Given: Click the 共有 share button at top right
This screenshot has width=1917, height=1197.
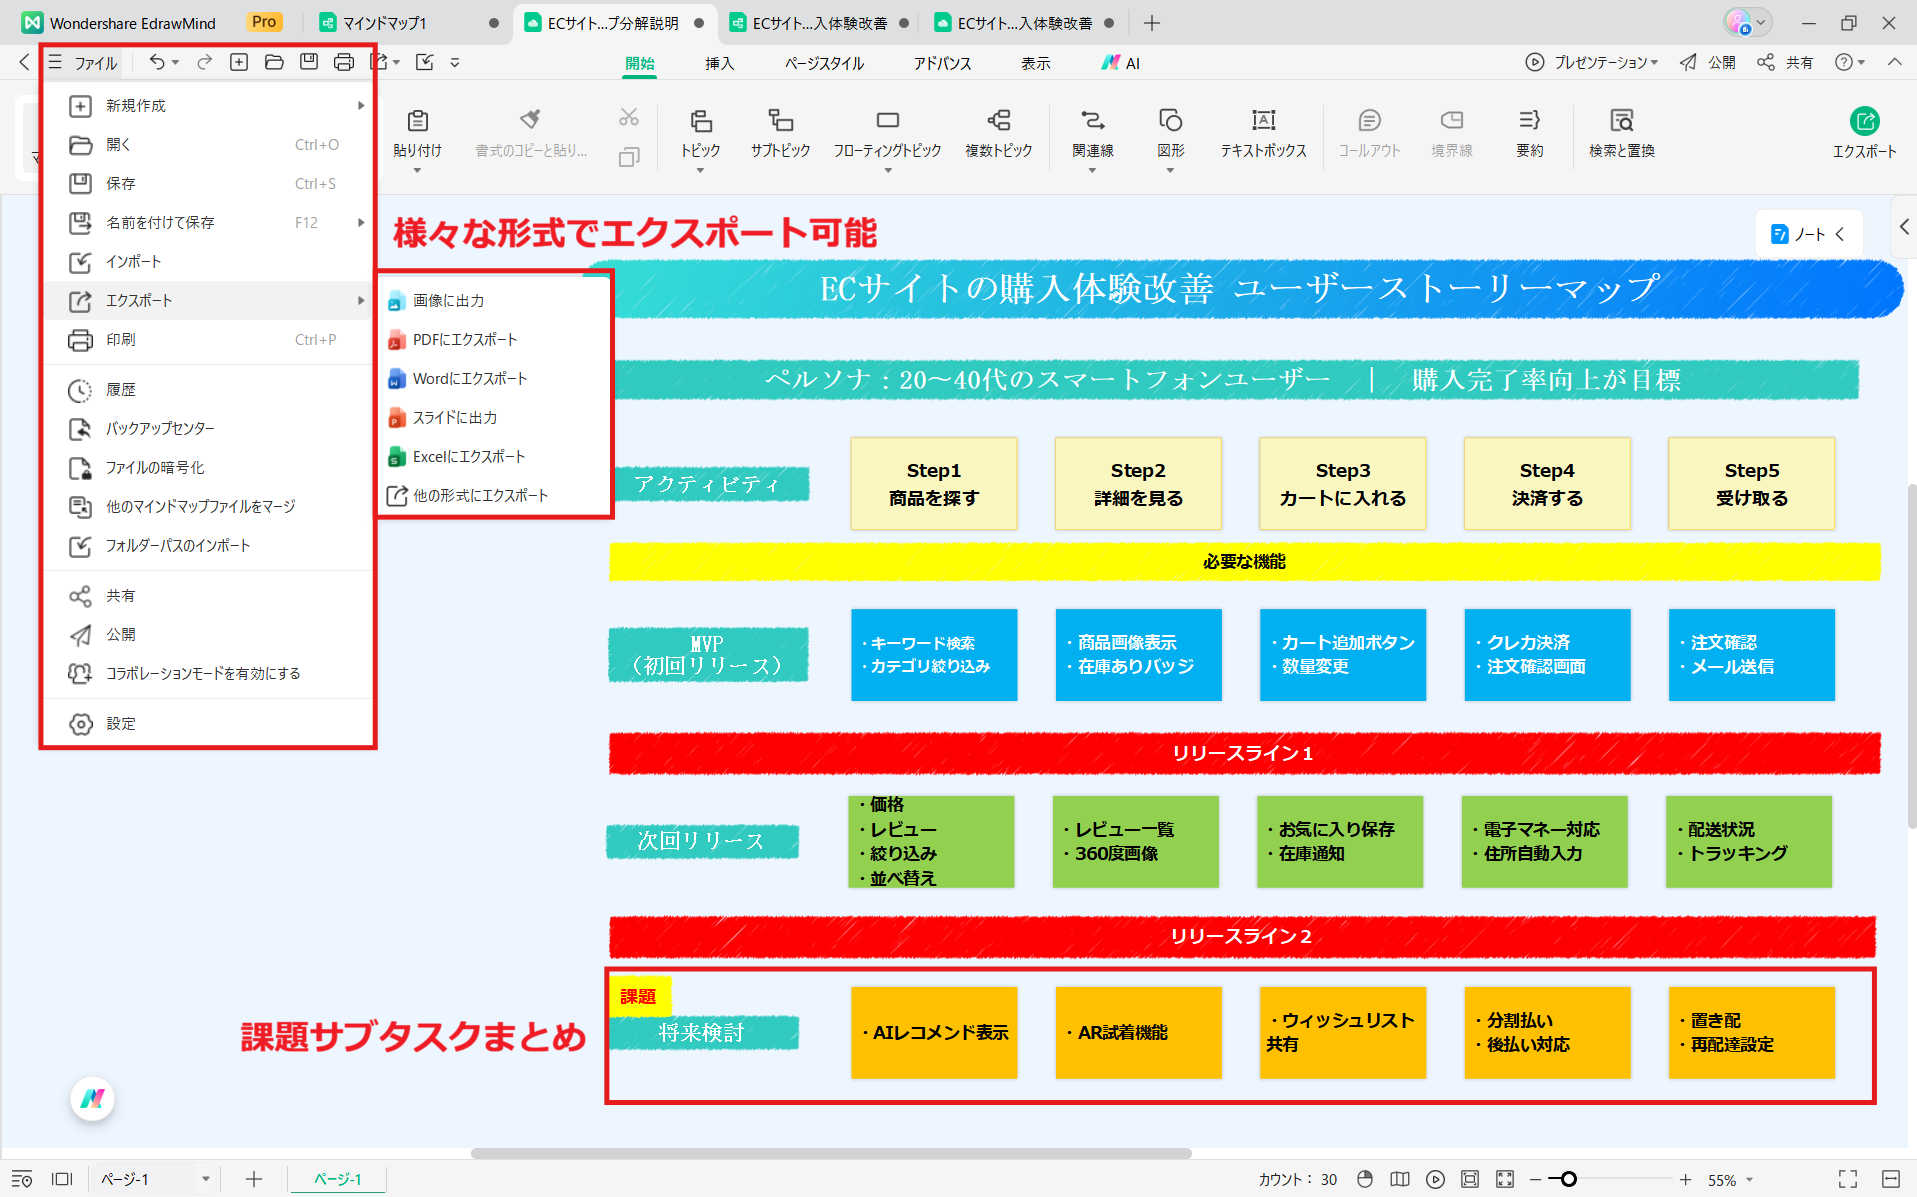Looking at the screenshot, I should (1786, 62).
